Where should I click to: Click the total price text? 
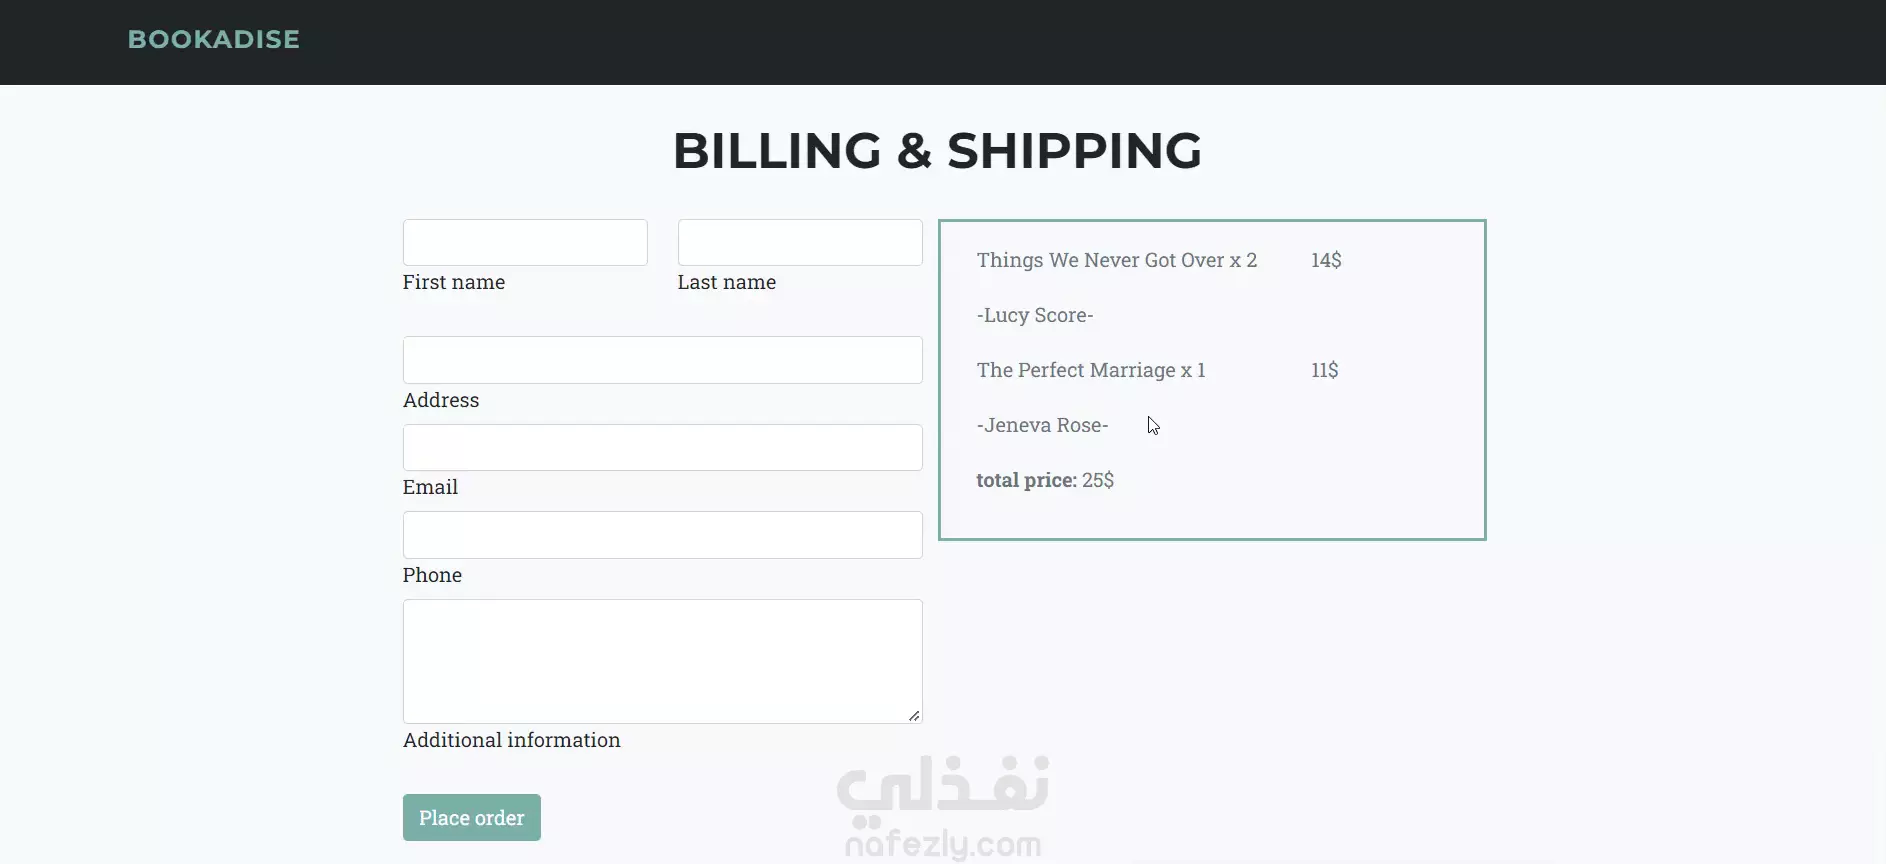click(x=1045, y=480)
